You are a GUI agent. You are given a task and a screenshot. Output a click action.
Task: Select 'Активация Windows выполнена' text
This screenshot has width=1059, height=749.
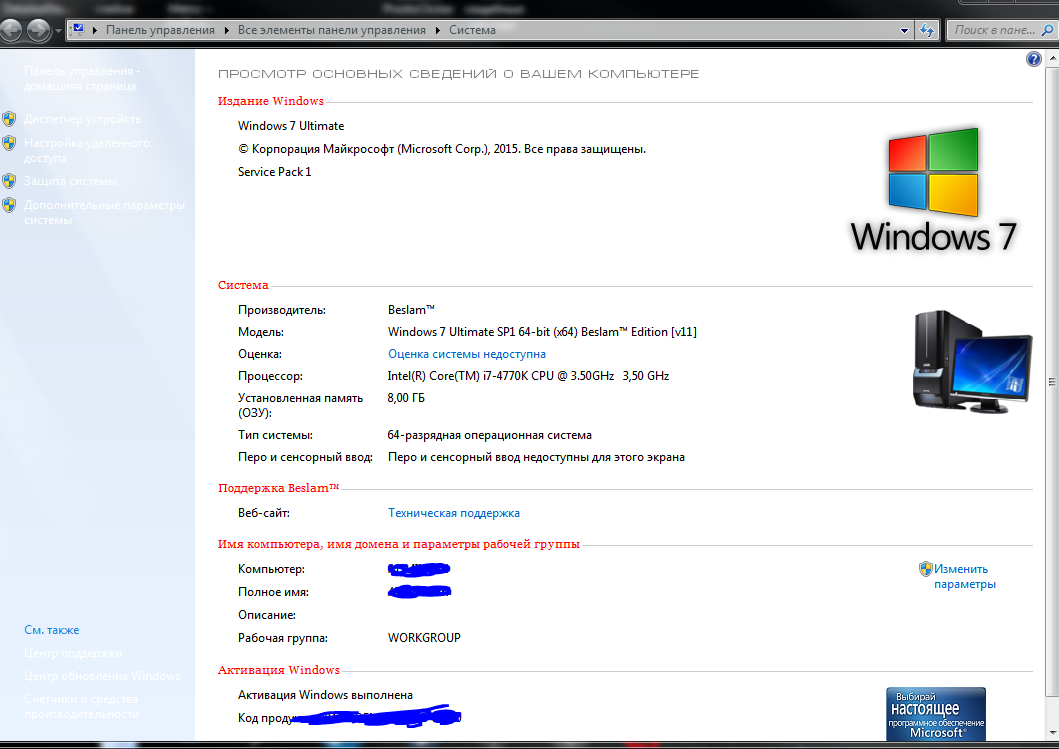tap(325, 695)
